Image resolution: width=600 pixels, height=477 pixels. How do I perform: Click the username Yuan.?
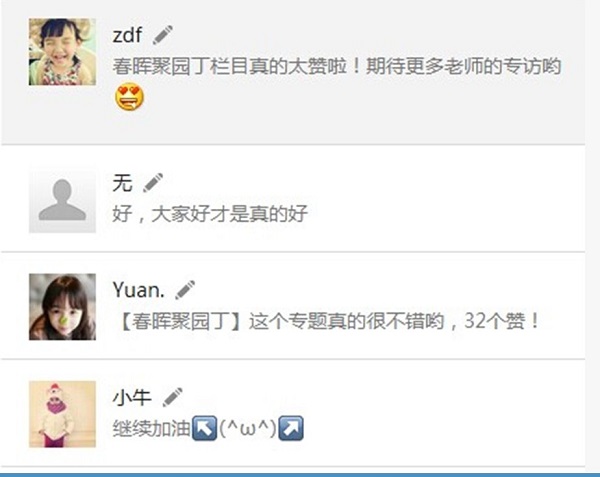(x=139, y=290)
